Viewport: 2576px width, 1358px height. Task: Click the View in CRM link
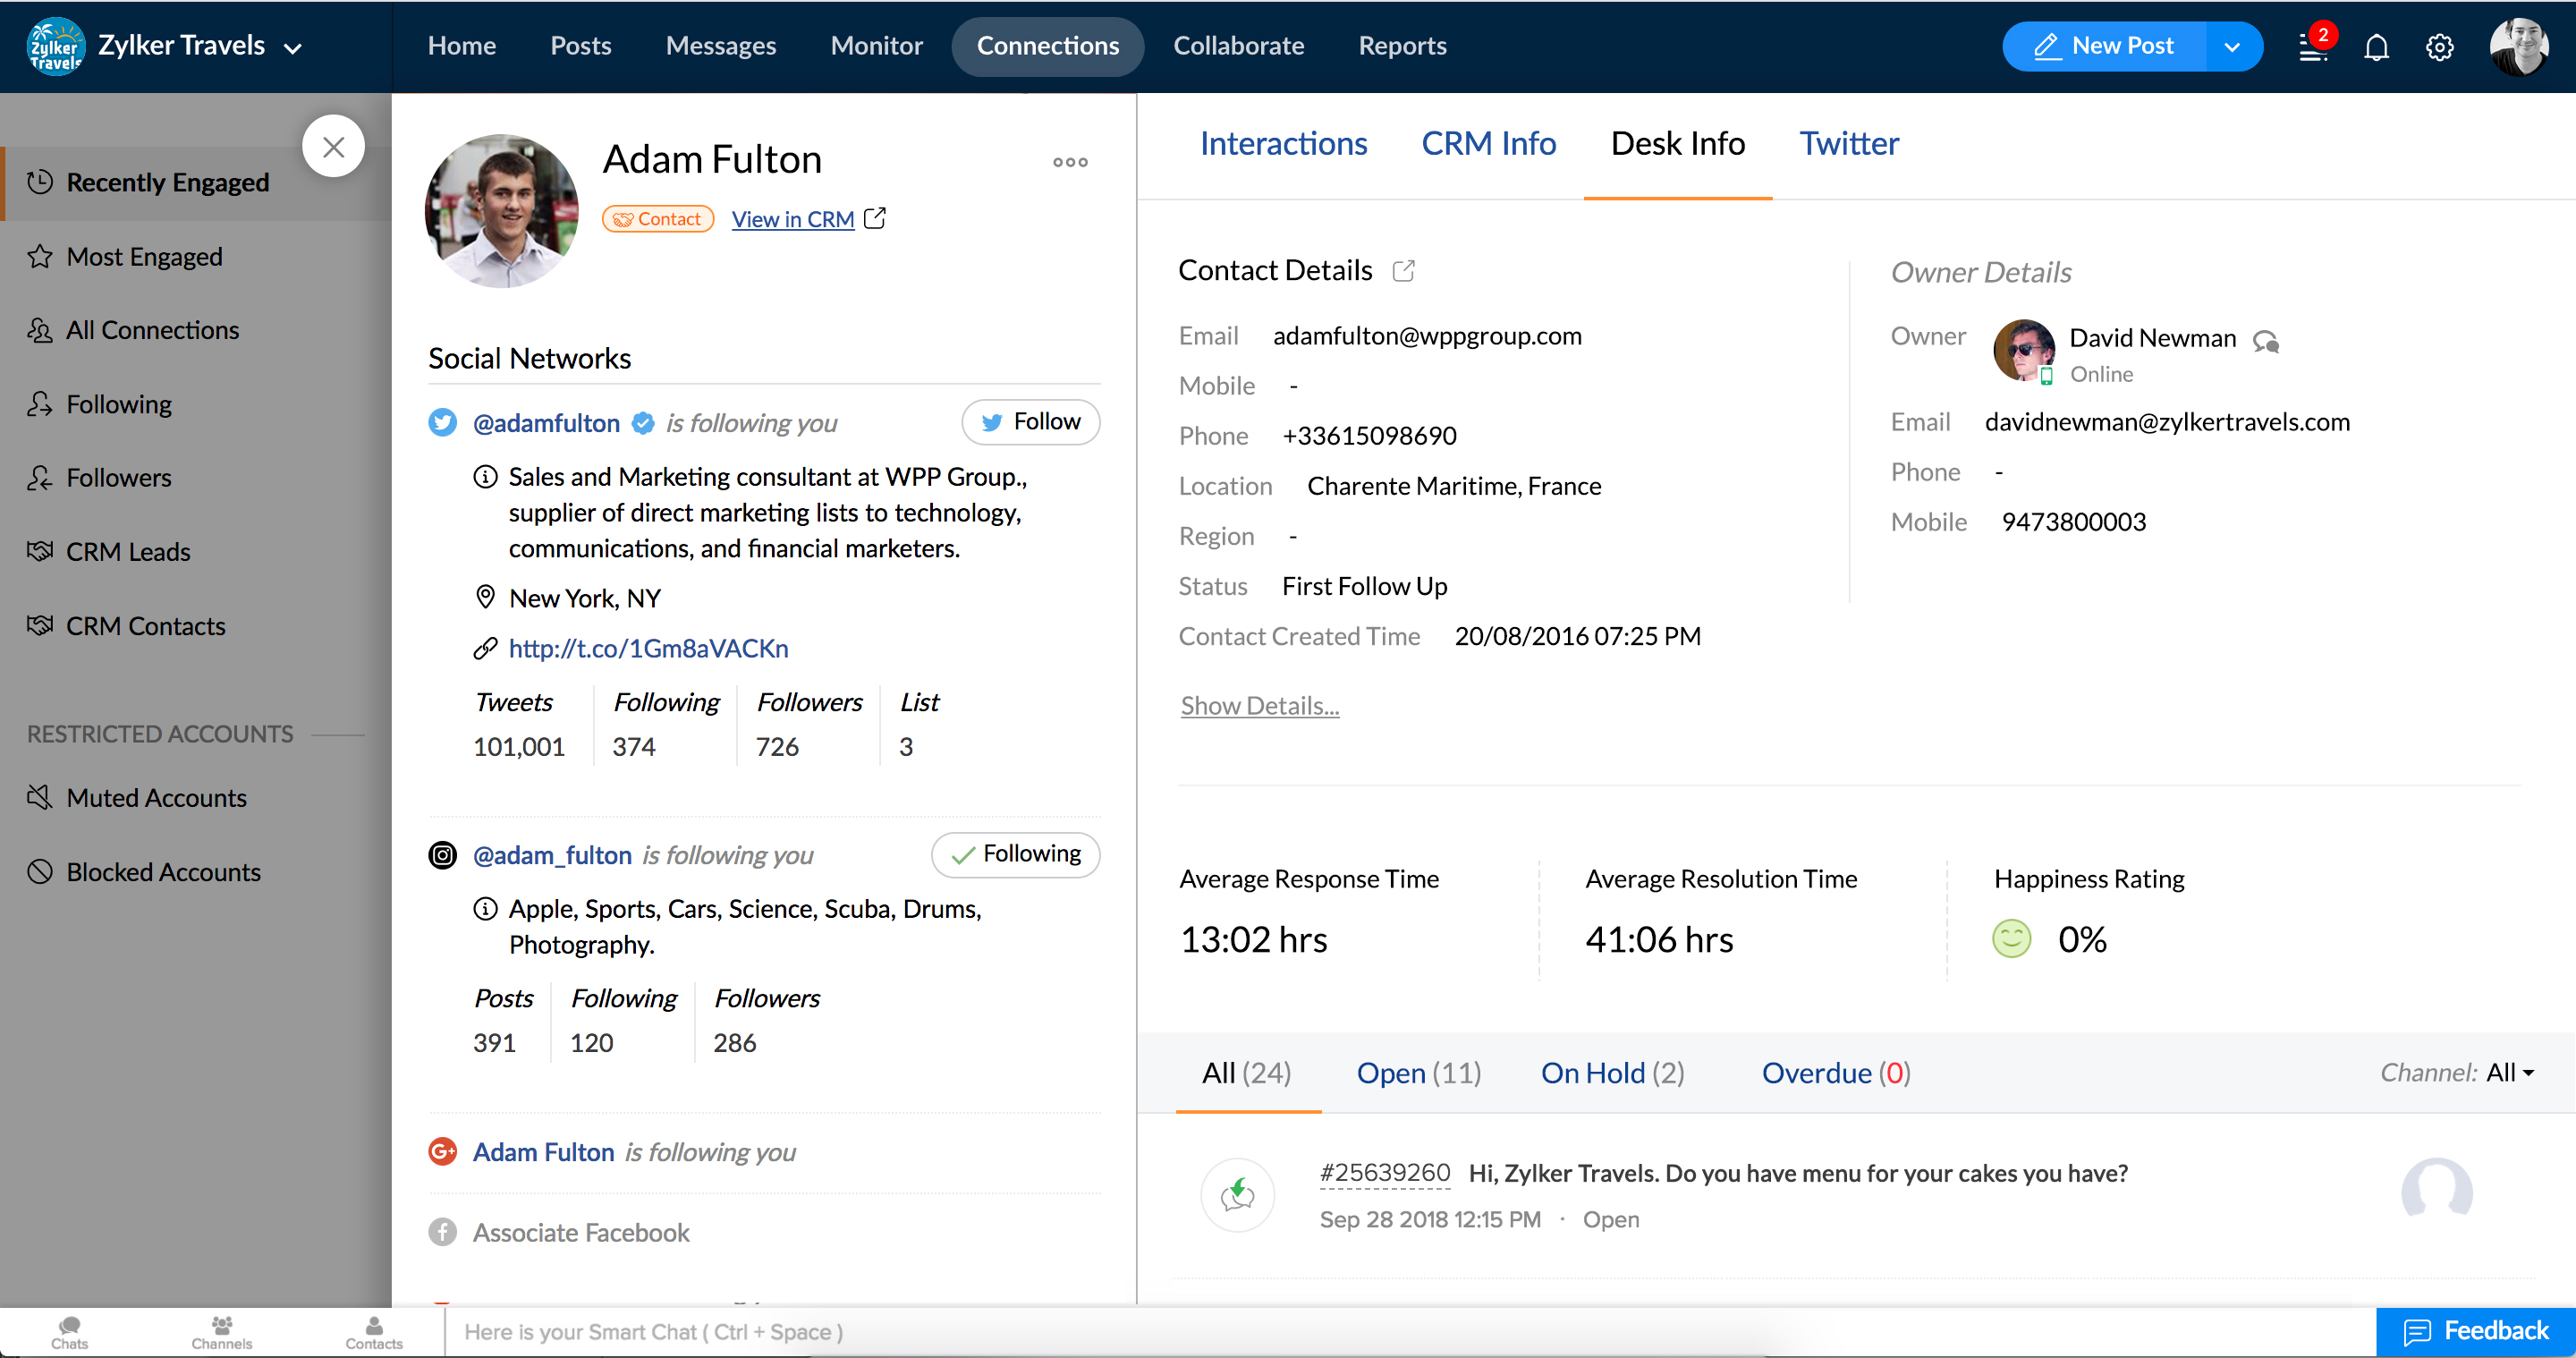pyautogui.click(x=792, y=219)
